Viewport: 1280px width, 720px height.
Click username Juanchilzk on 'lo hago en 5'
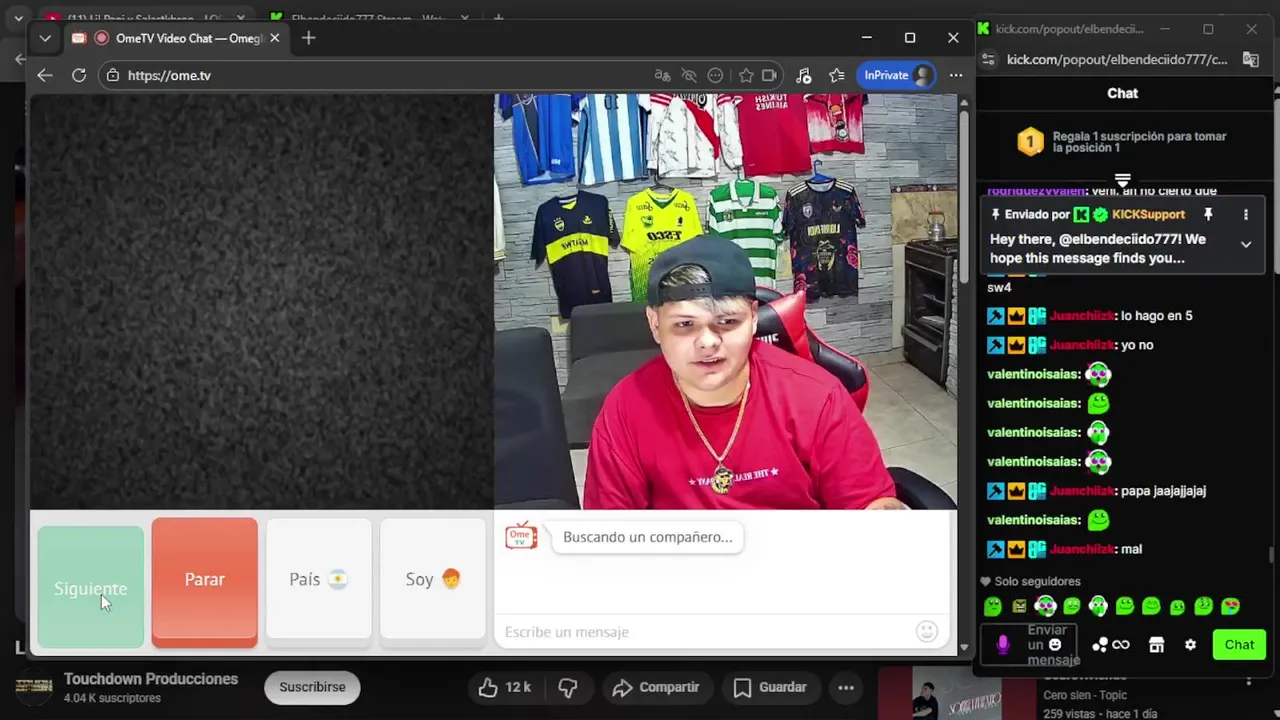[1082, 316]
